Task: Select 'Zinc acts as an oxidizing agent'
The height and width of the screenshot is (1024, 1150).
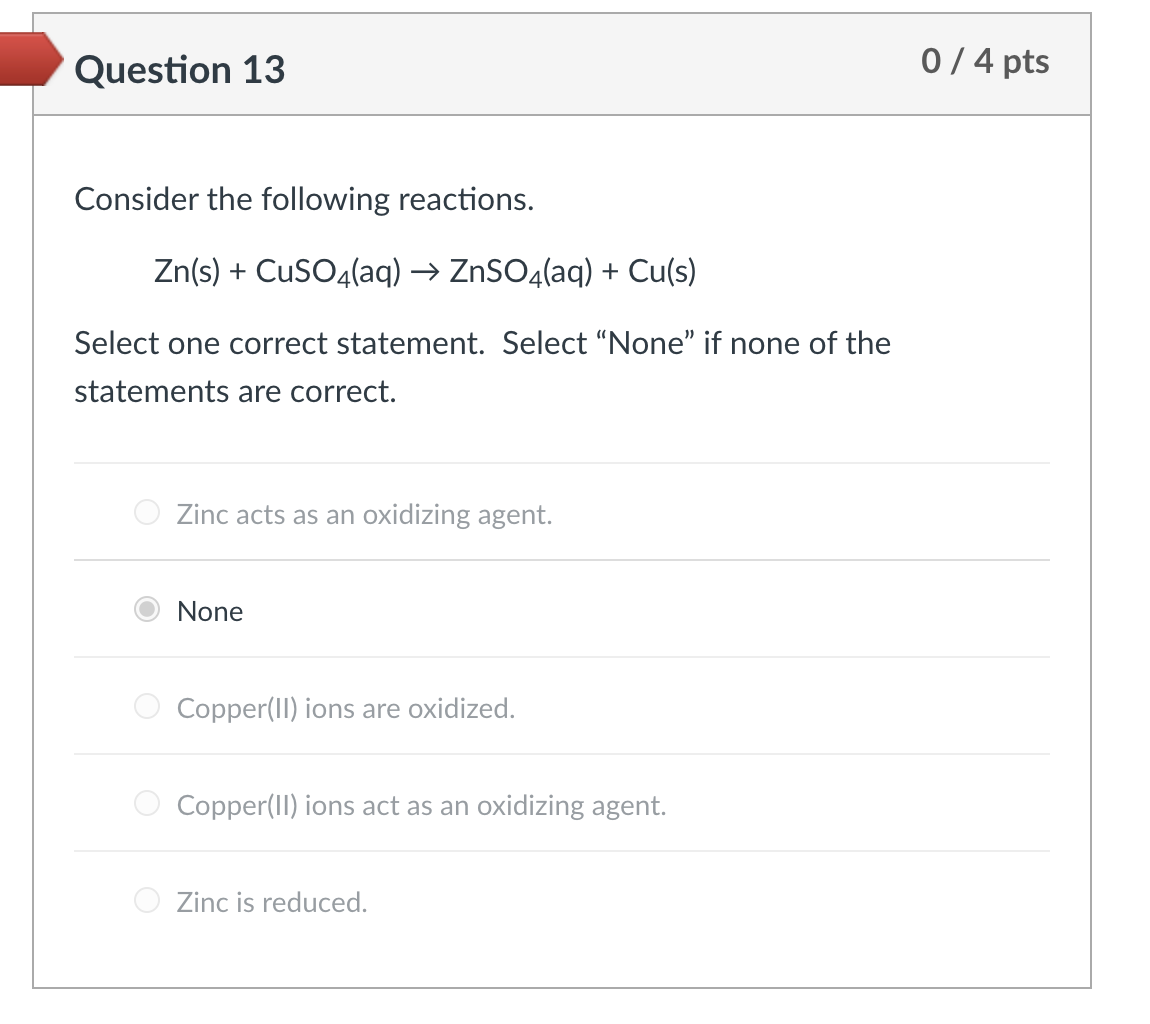Action: pos(146,513)
